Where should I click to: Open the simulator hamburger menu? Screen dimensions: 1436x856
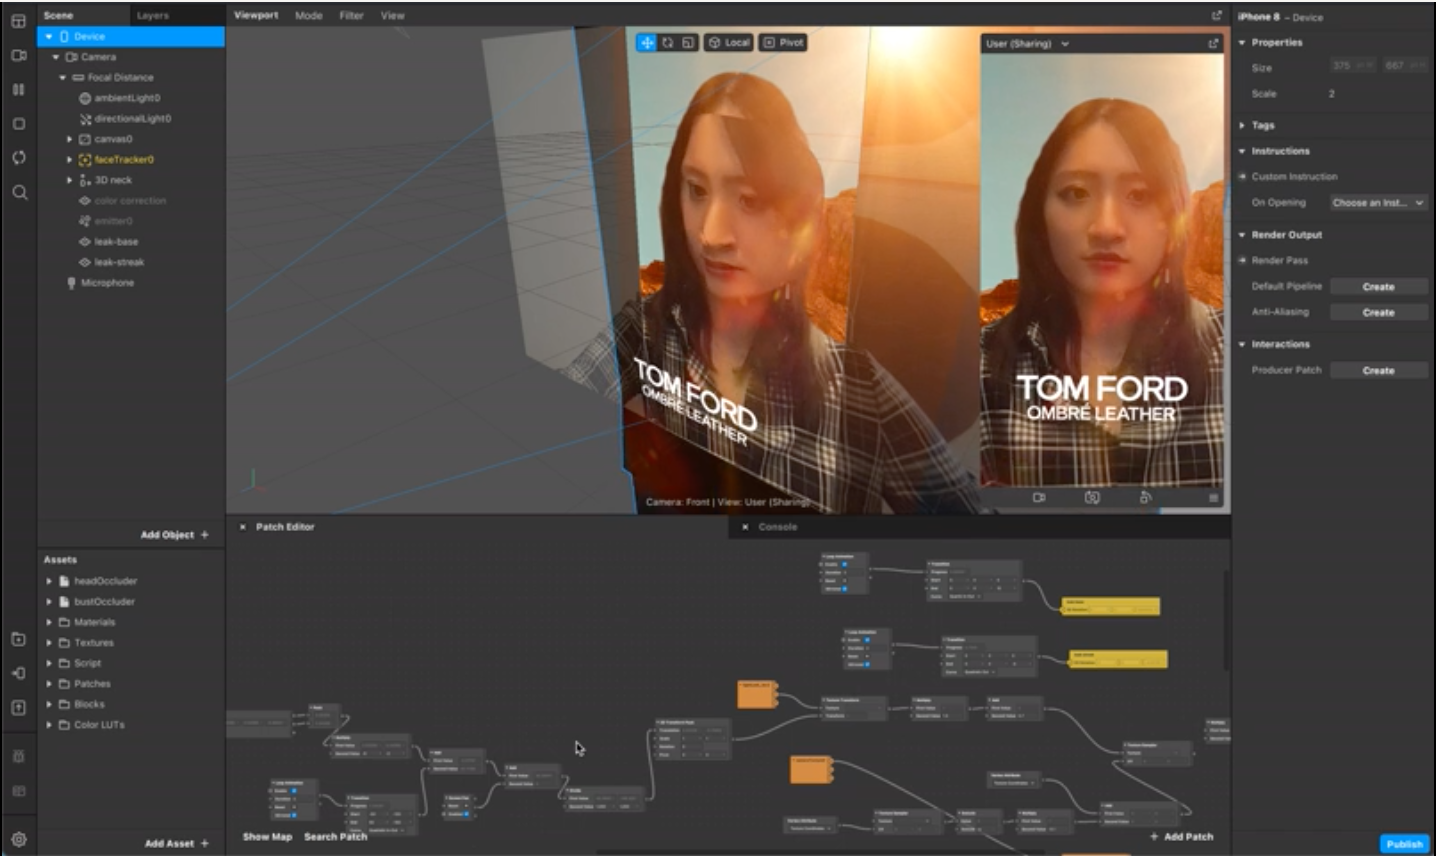1213,497
